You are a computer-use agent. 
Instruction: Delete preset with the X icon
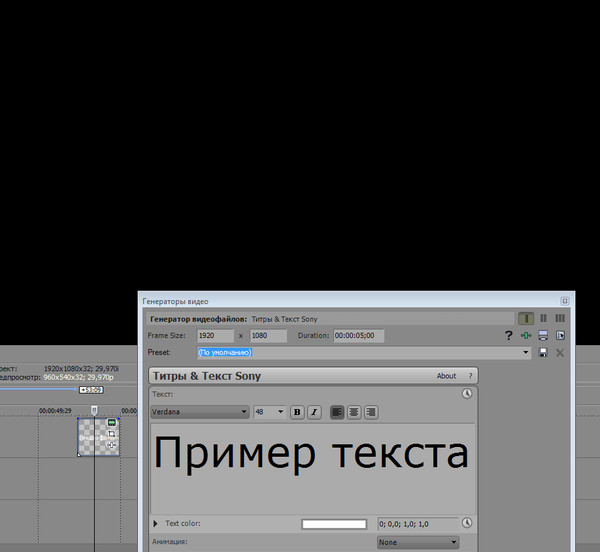(560, 353)
